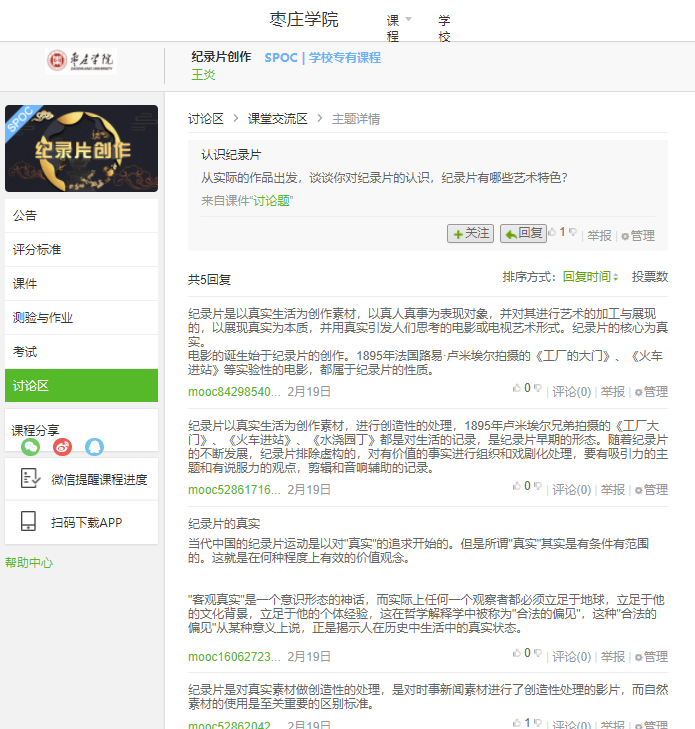Viewport: 695px width, 729px height.
Task: Share the course via WeChat icon
Action: [x=30, y=447]
